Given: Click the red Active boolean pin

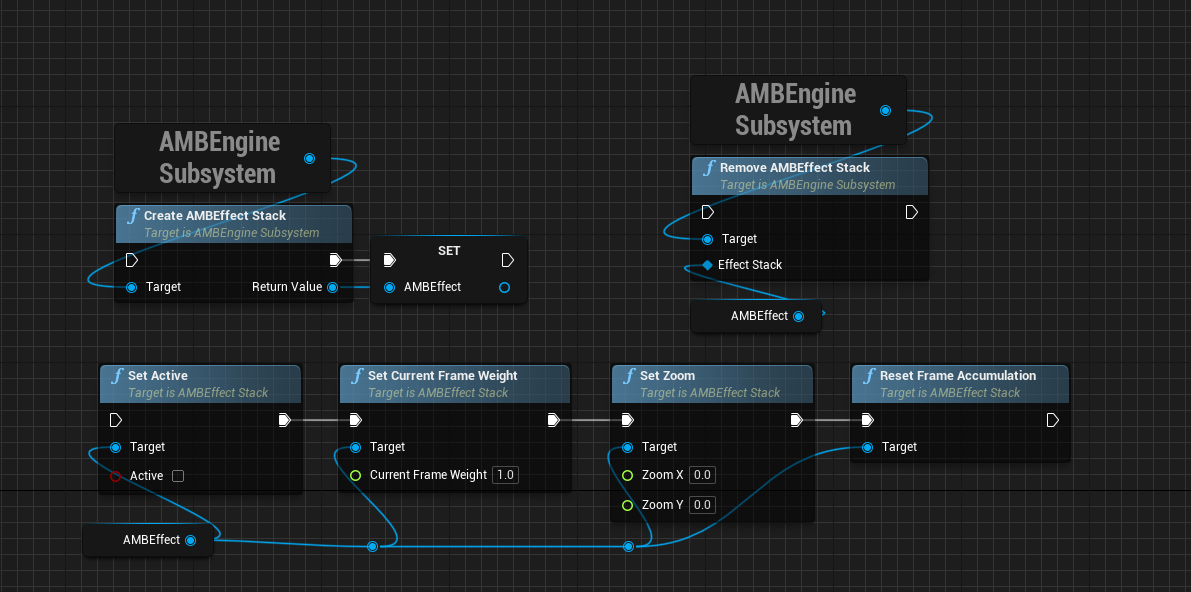Looking at the screenshot, I should click(115, 476).
